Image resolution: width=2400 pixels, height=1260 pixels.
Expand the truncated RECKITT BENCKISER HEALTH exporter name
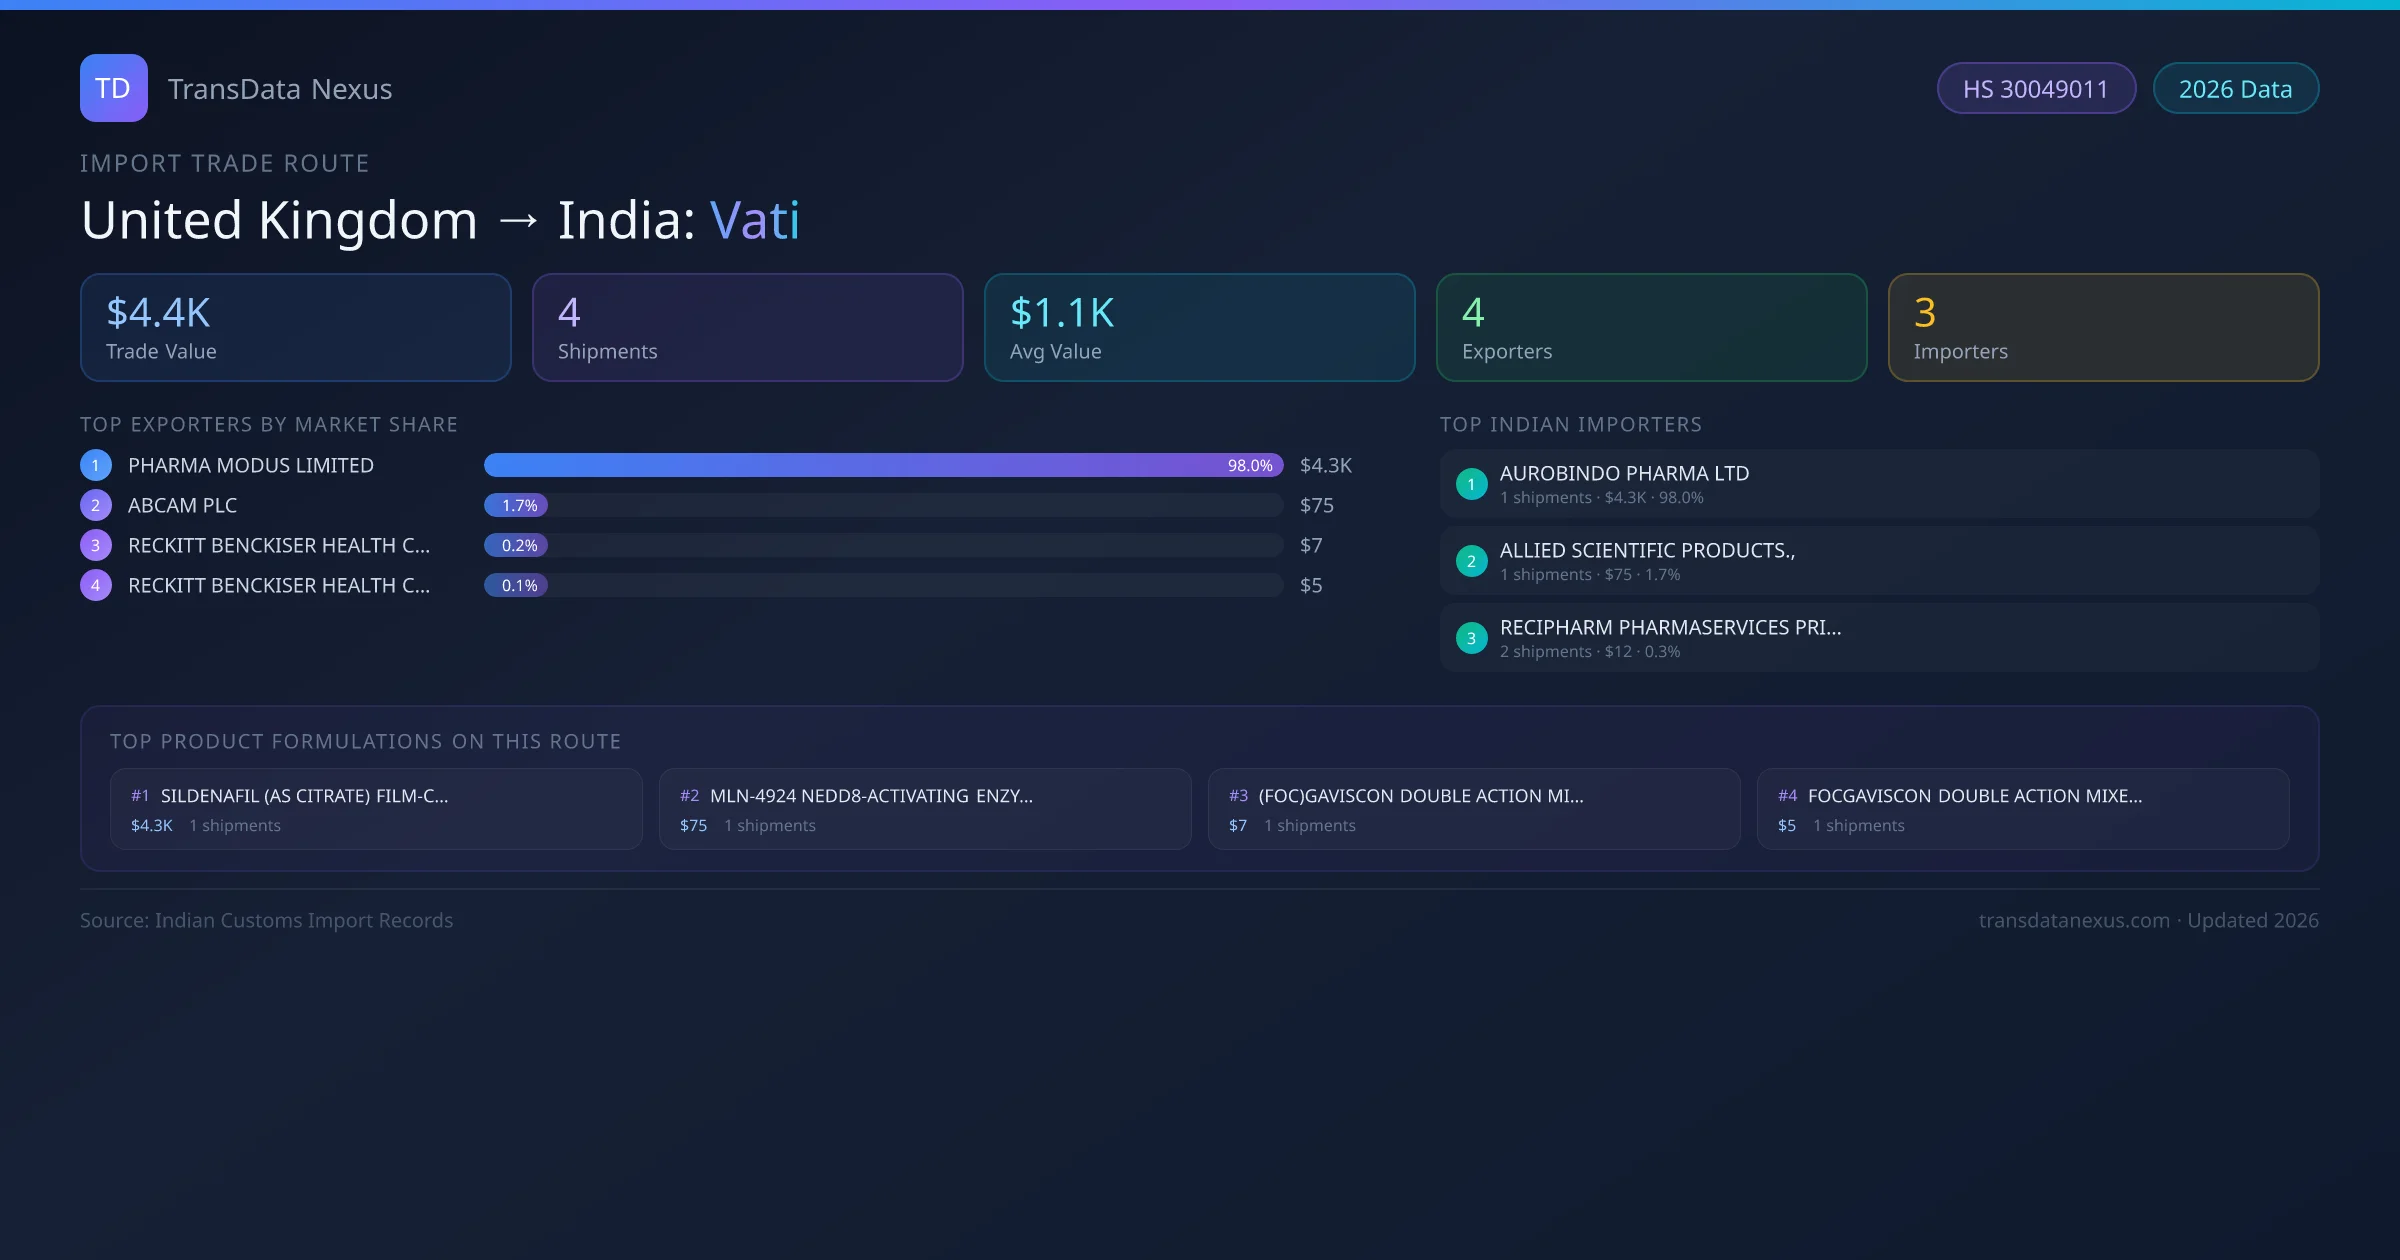278,545
